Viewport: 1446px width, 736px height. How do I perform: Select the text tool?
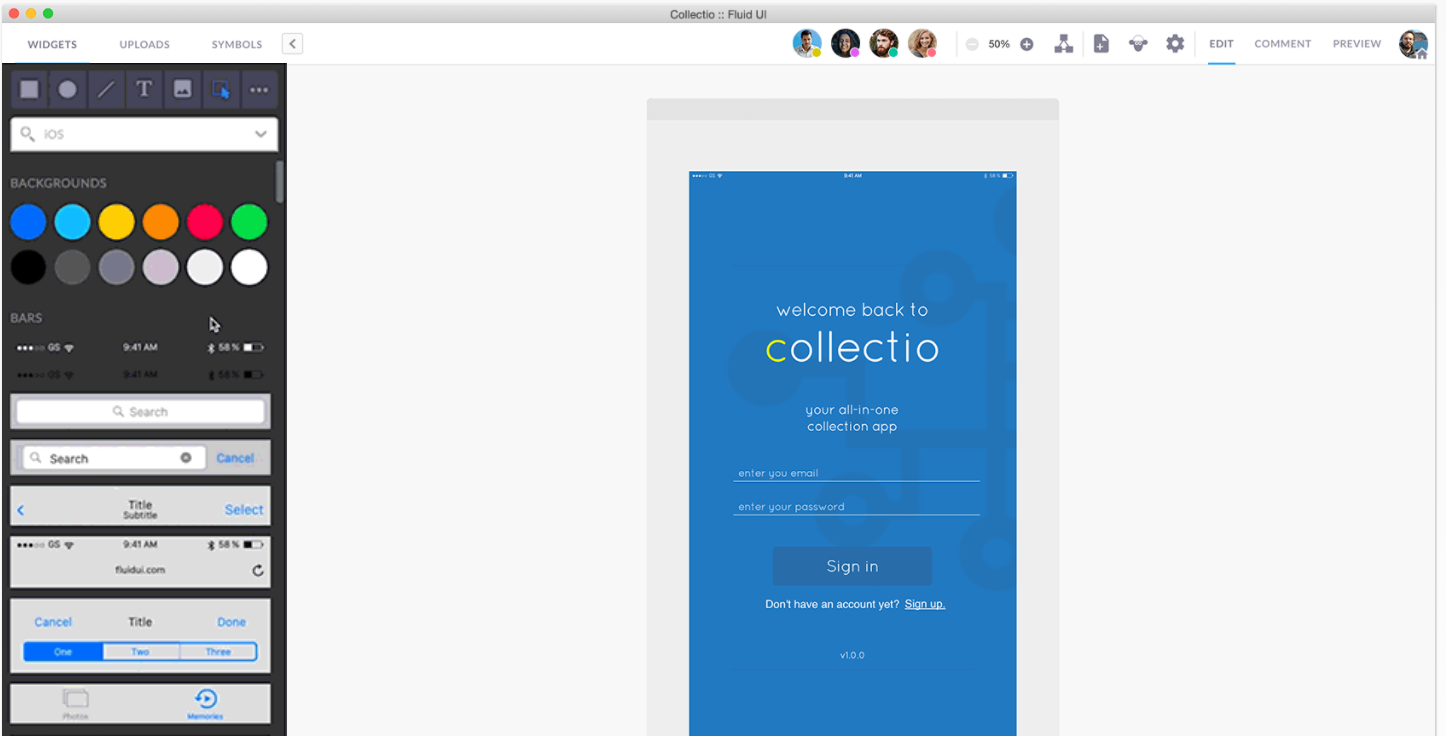coord(144,89)
